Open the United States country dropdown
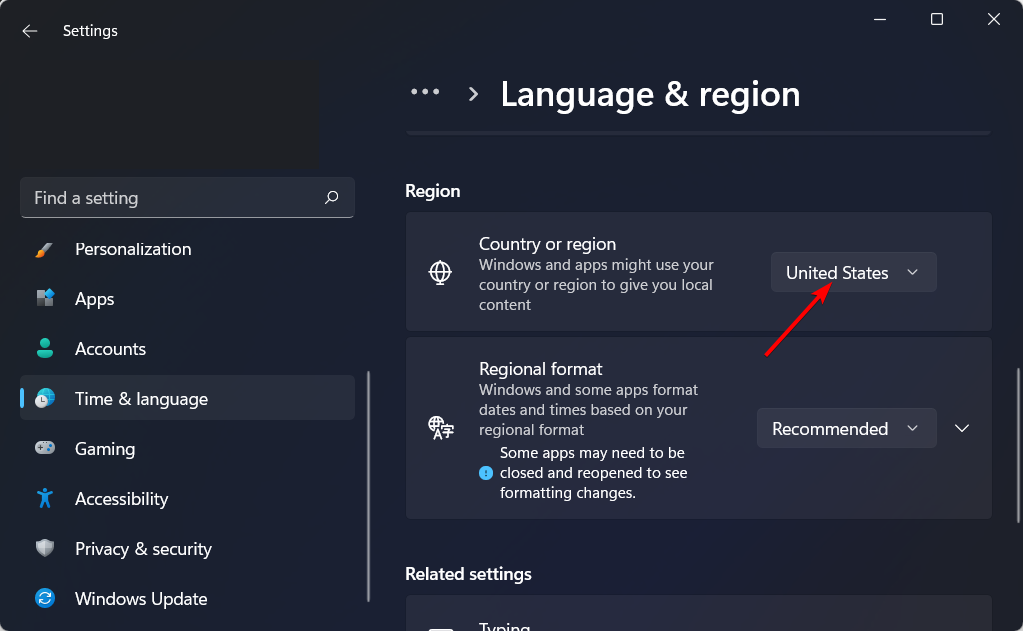 853,272
